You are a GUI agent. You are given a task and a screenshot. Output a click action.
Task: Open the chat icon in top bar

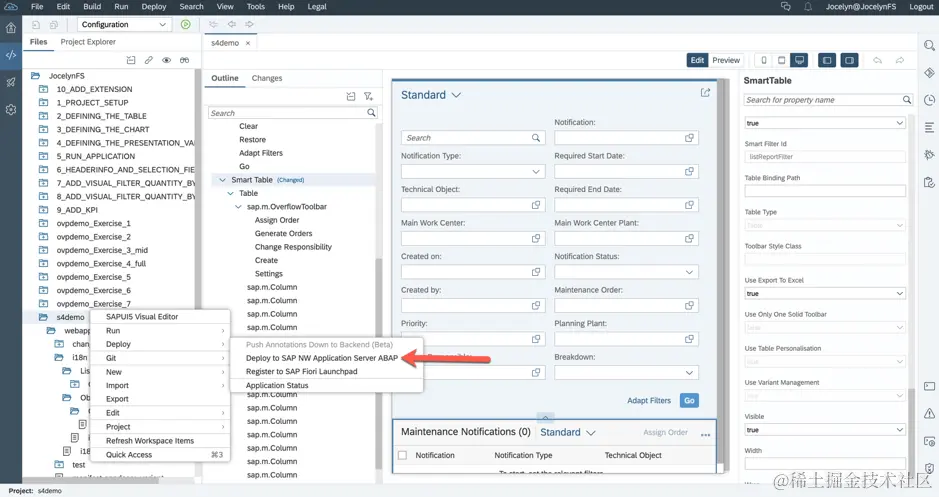click(786, 7)
